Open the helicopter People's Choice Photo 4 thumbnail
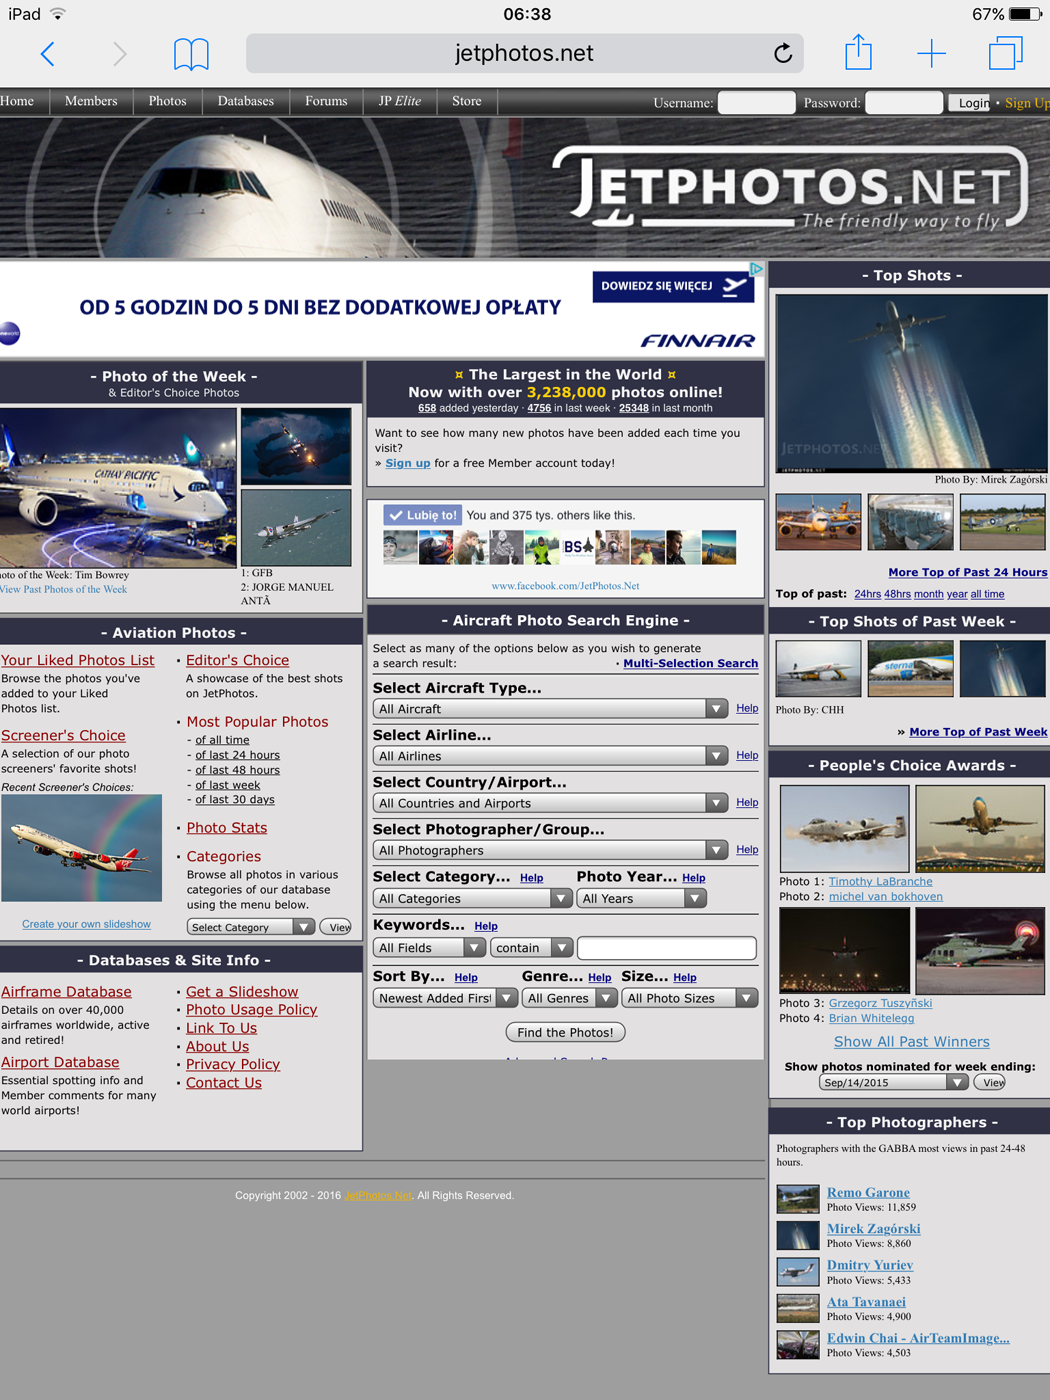 click(980, 951)
